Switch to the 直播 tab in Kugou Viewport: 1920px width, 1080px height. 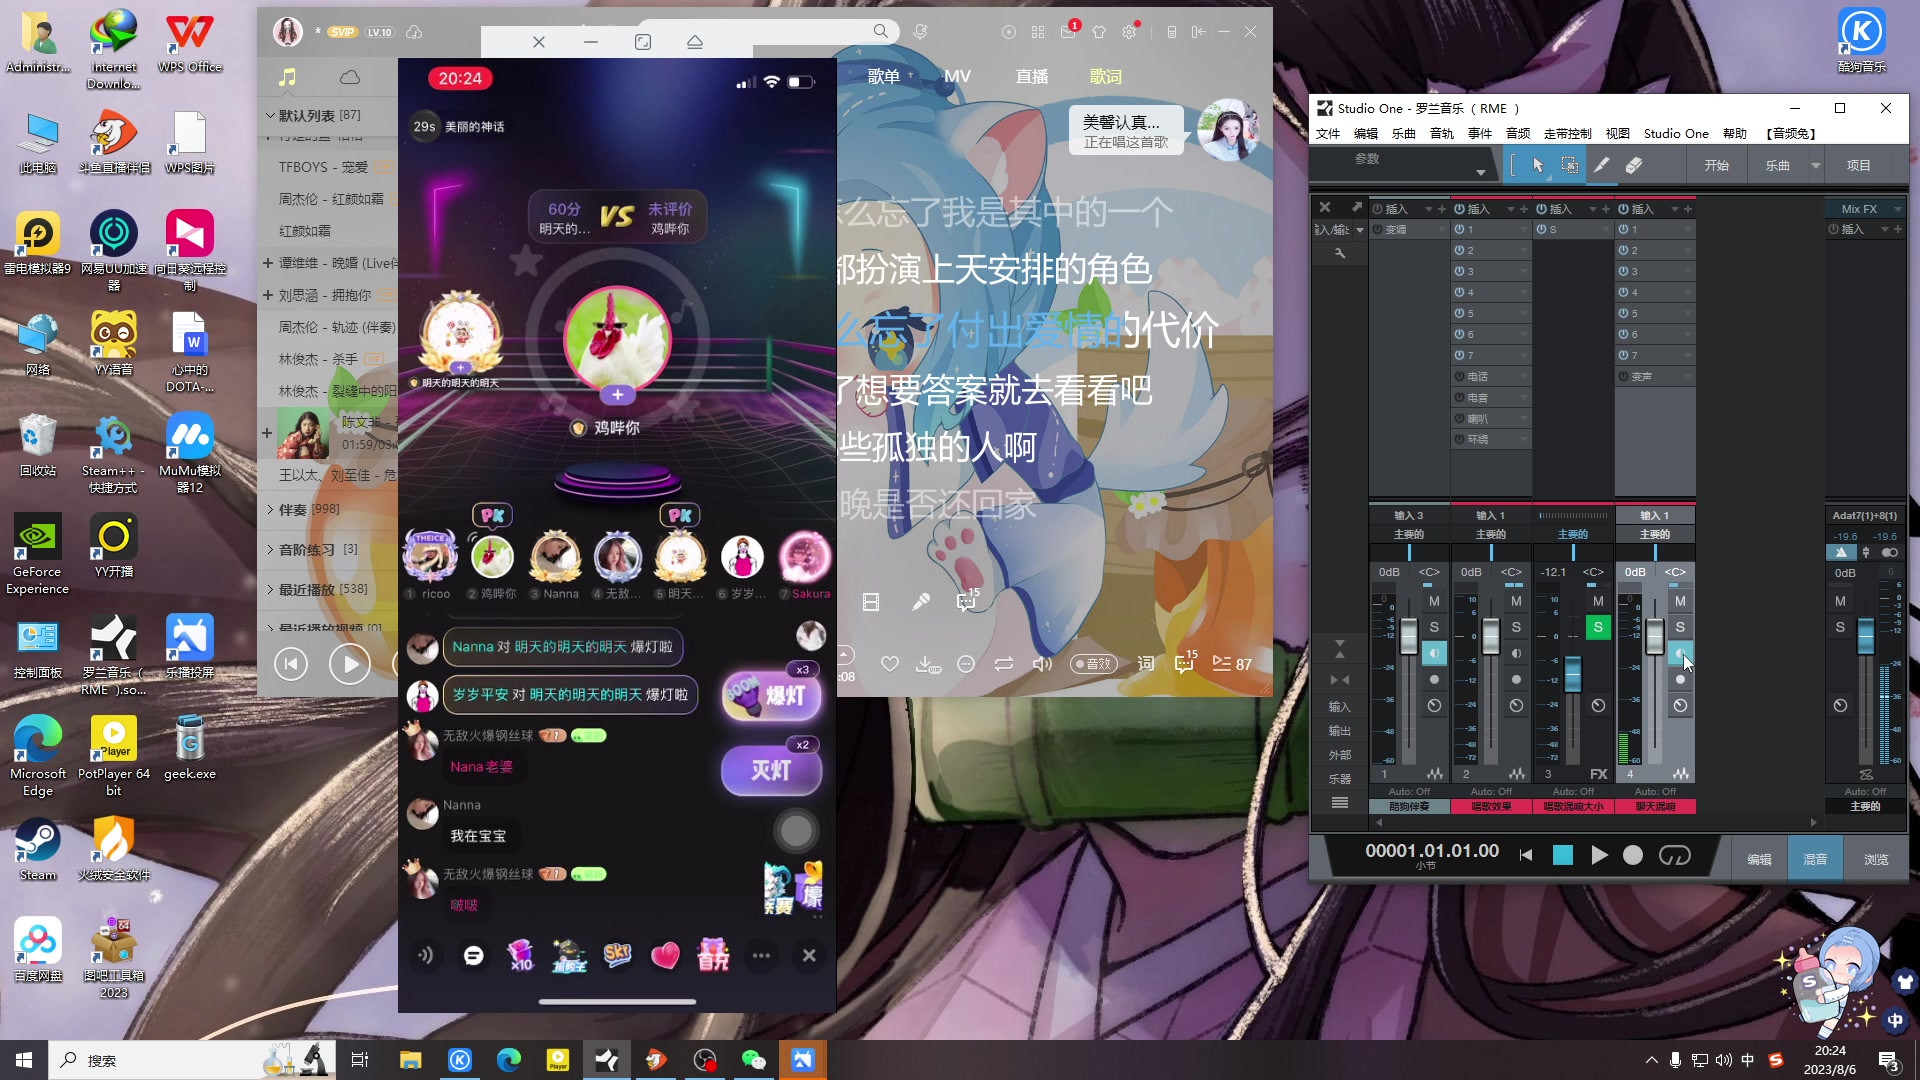pyautogui.click(x=1032, y=76)
